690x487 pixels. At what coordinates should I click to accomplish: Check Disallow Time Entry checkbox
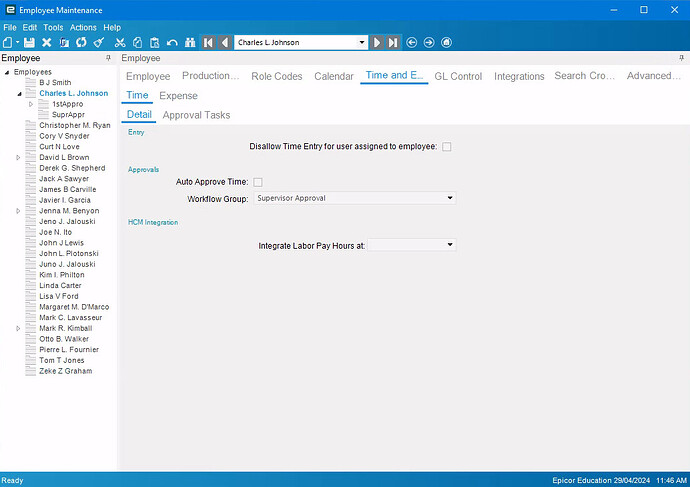(447, 147)
